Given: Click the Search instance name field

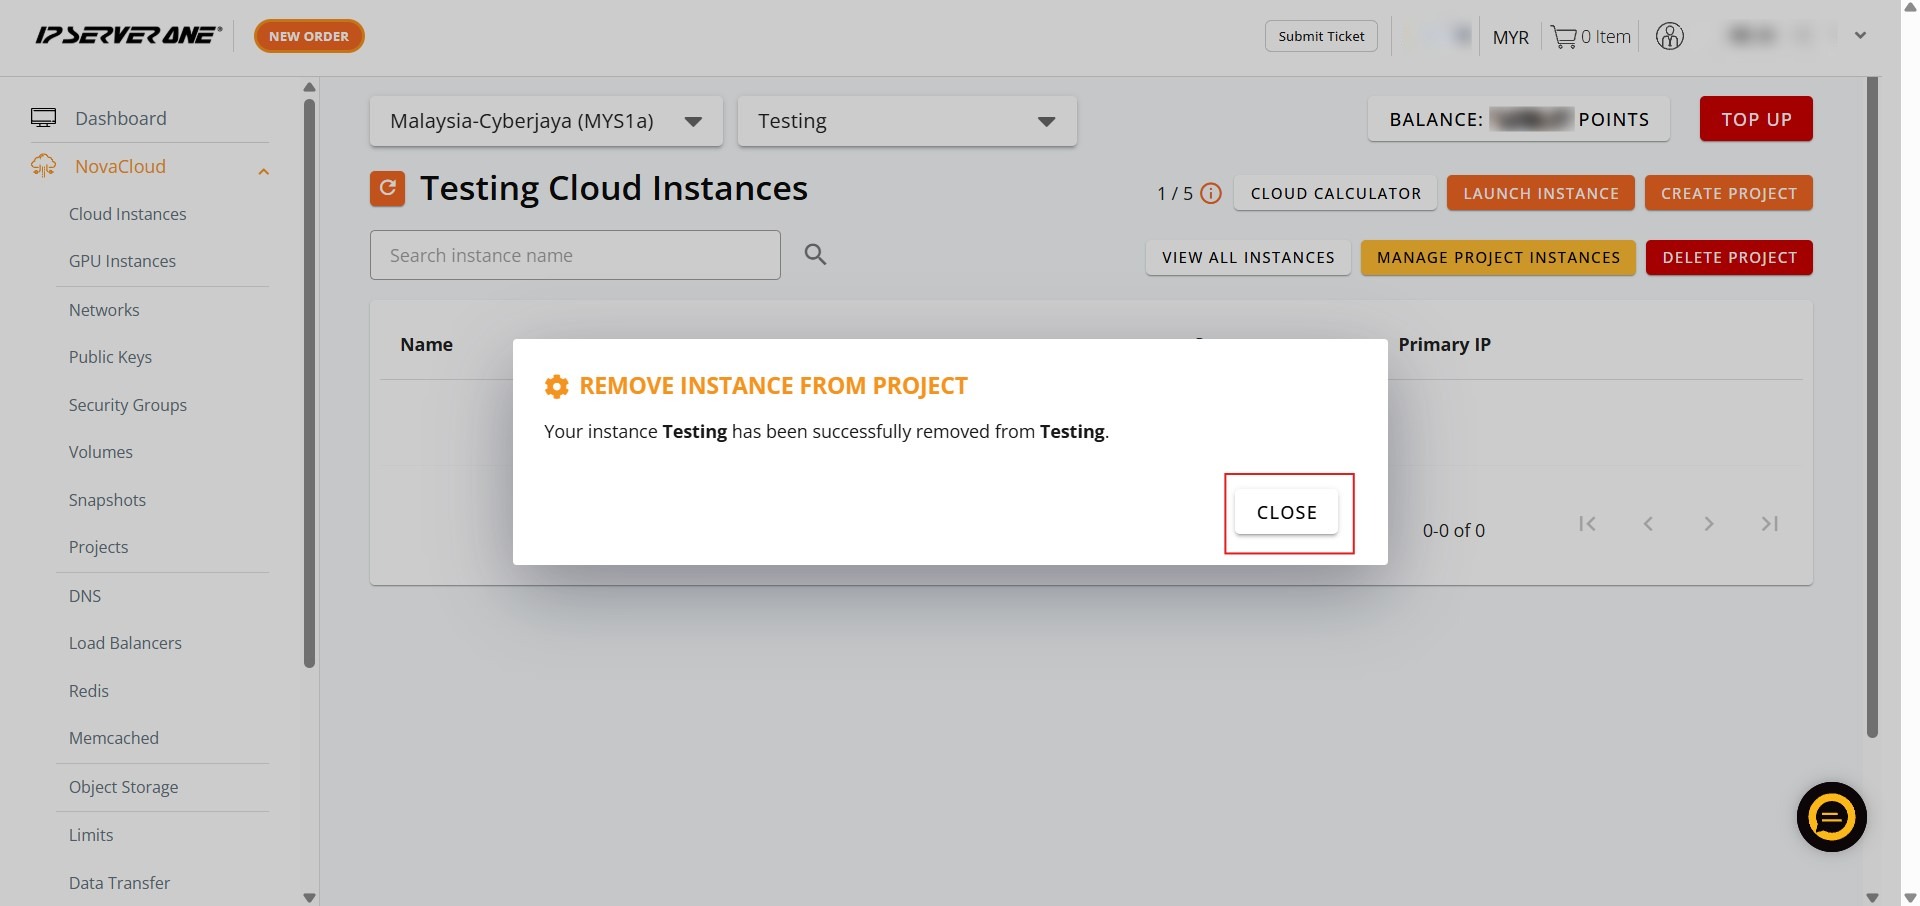Looking at the screenshot, I should click(x=574, y=255).
